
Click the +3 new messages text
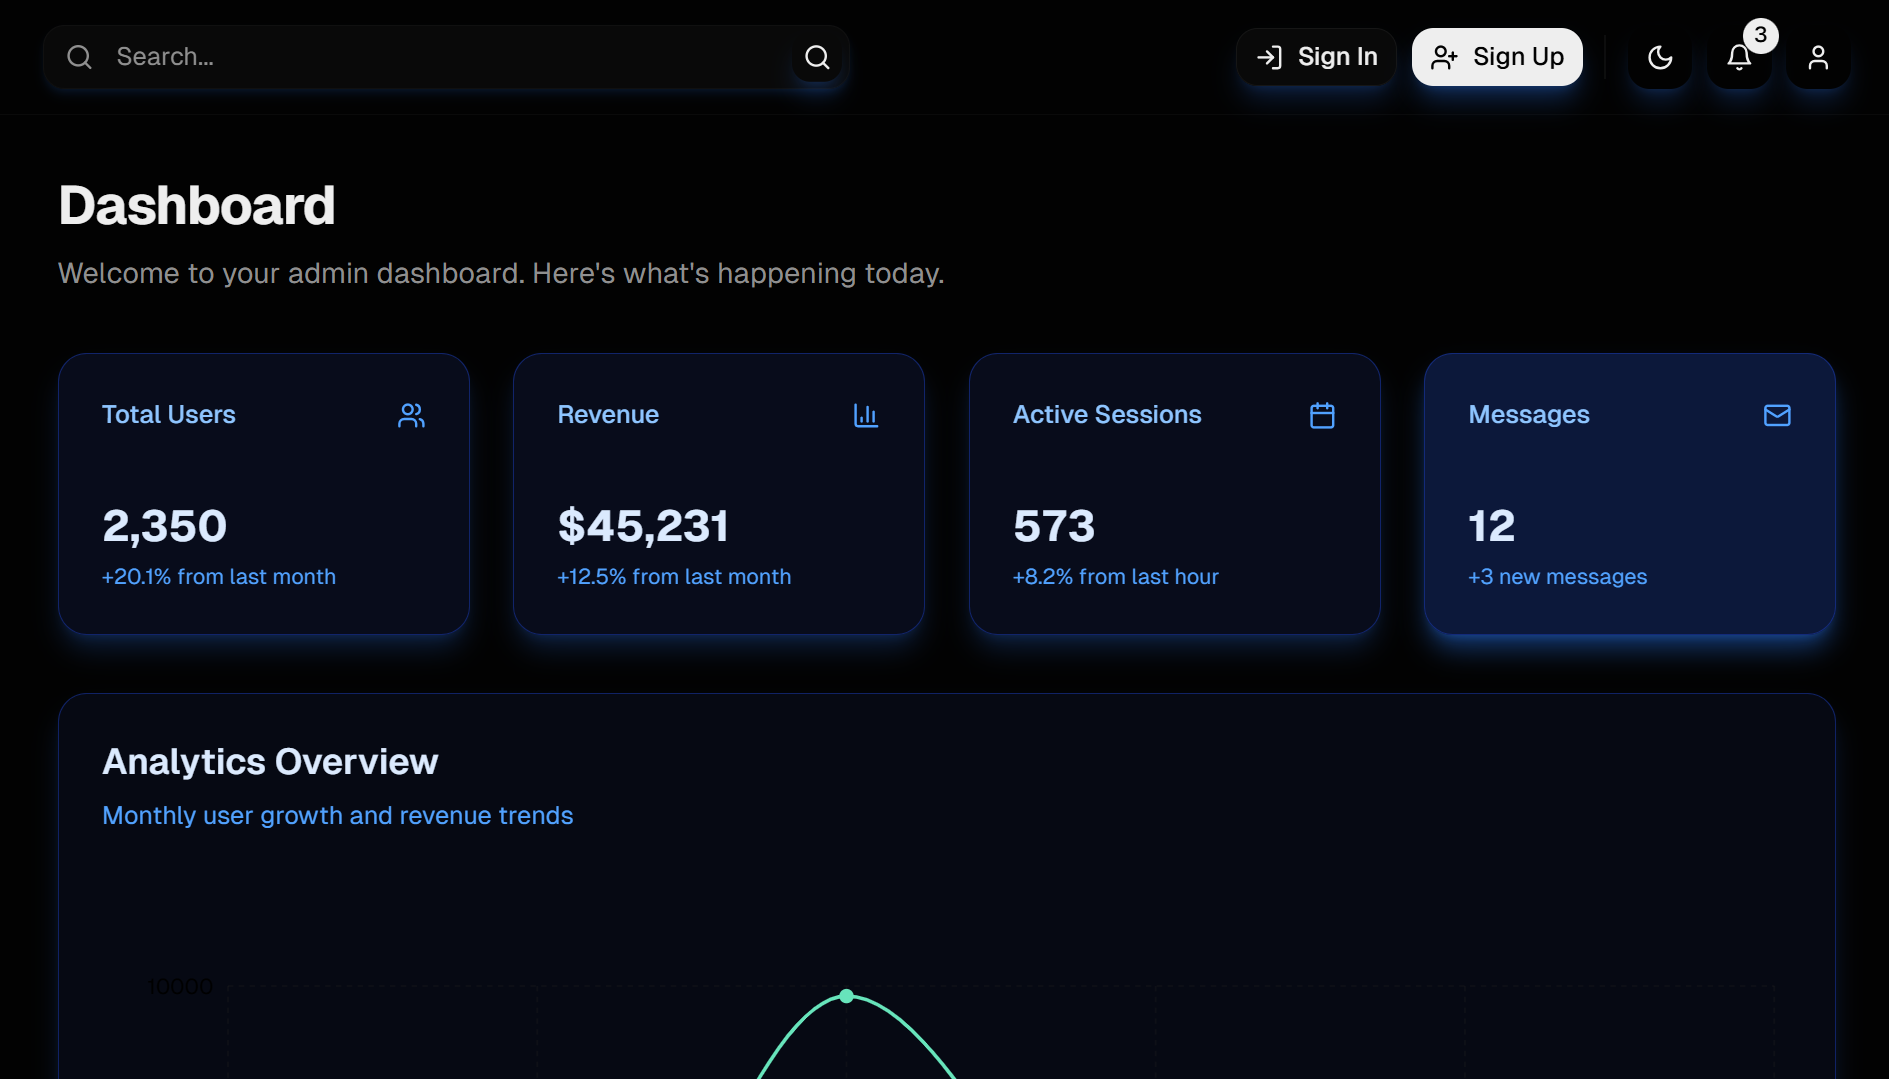(x=1557, y=577)
